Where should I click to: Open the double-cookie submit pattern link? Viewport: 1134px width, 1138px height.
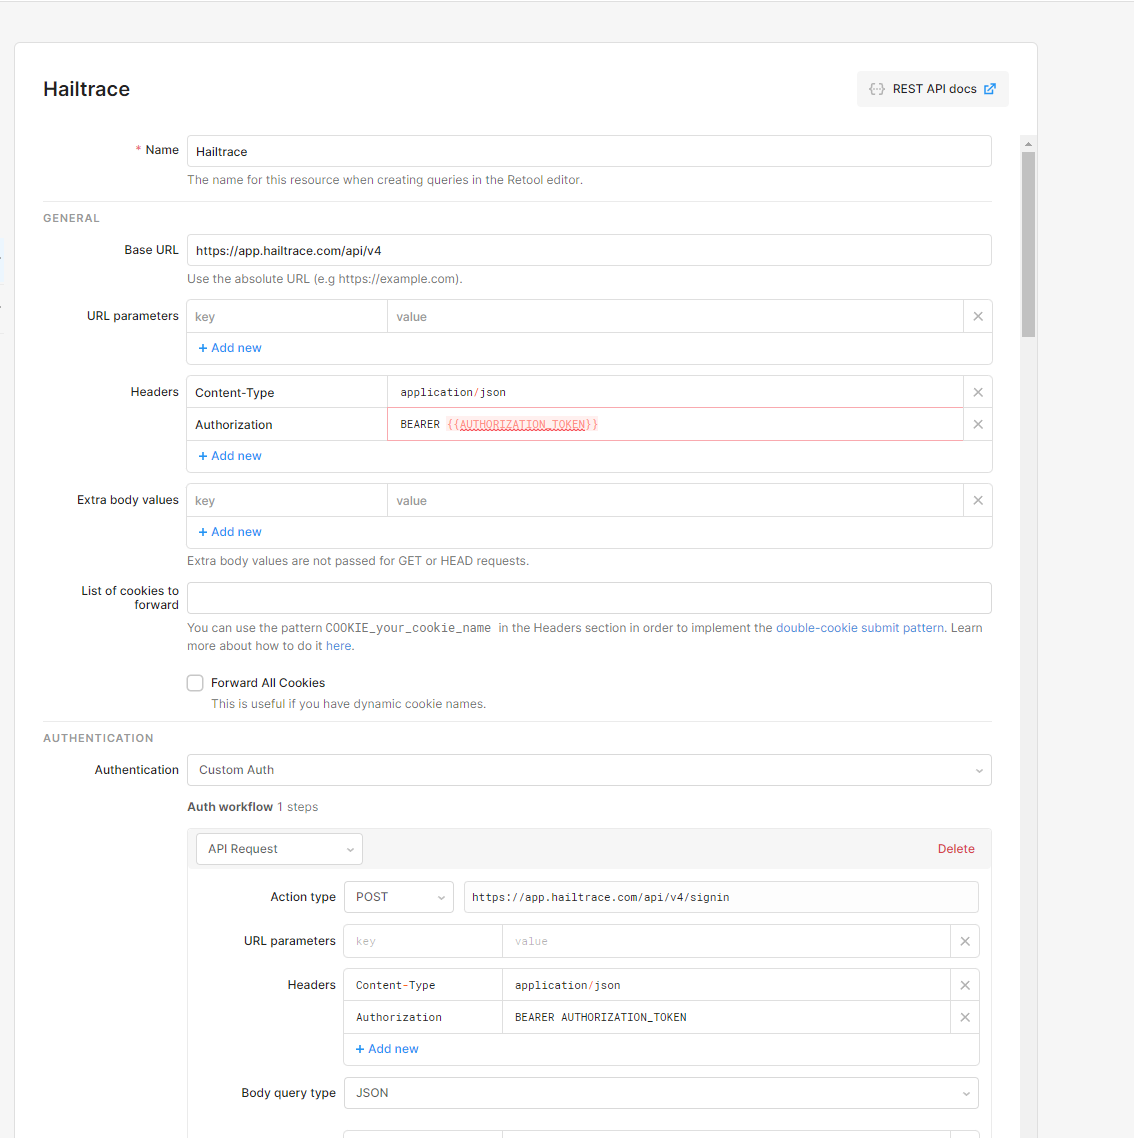coord(860,628)
